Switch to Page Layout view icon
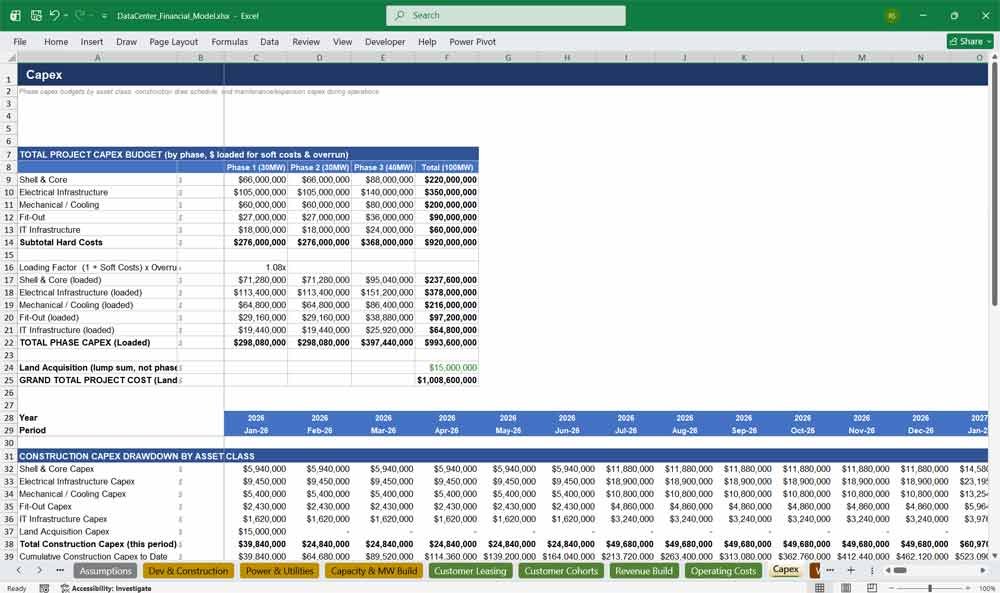 point(846,588)
